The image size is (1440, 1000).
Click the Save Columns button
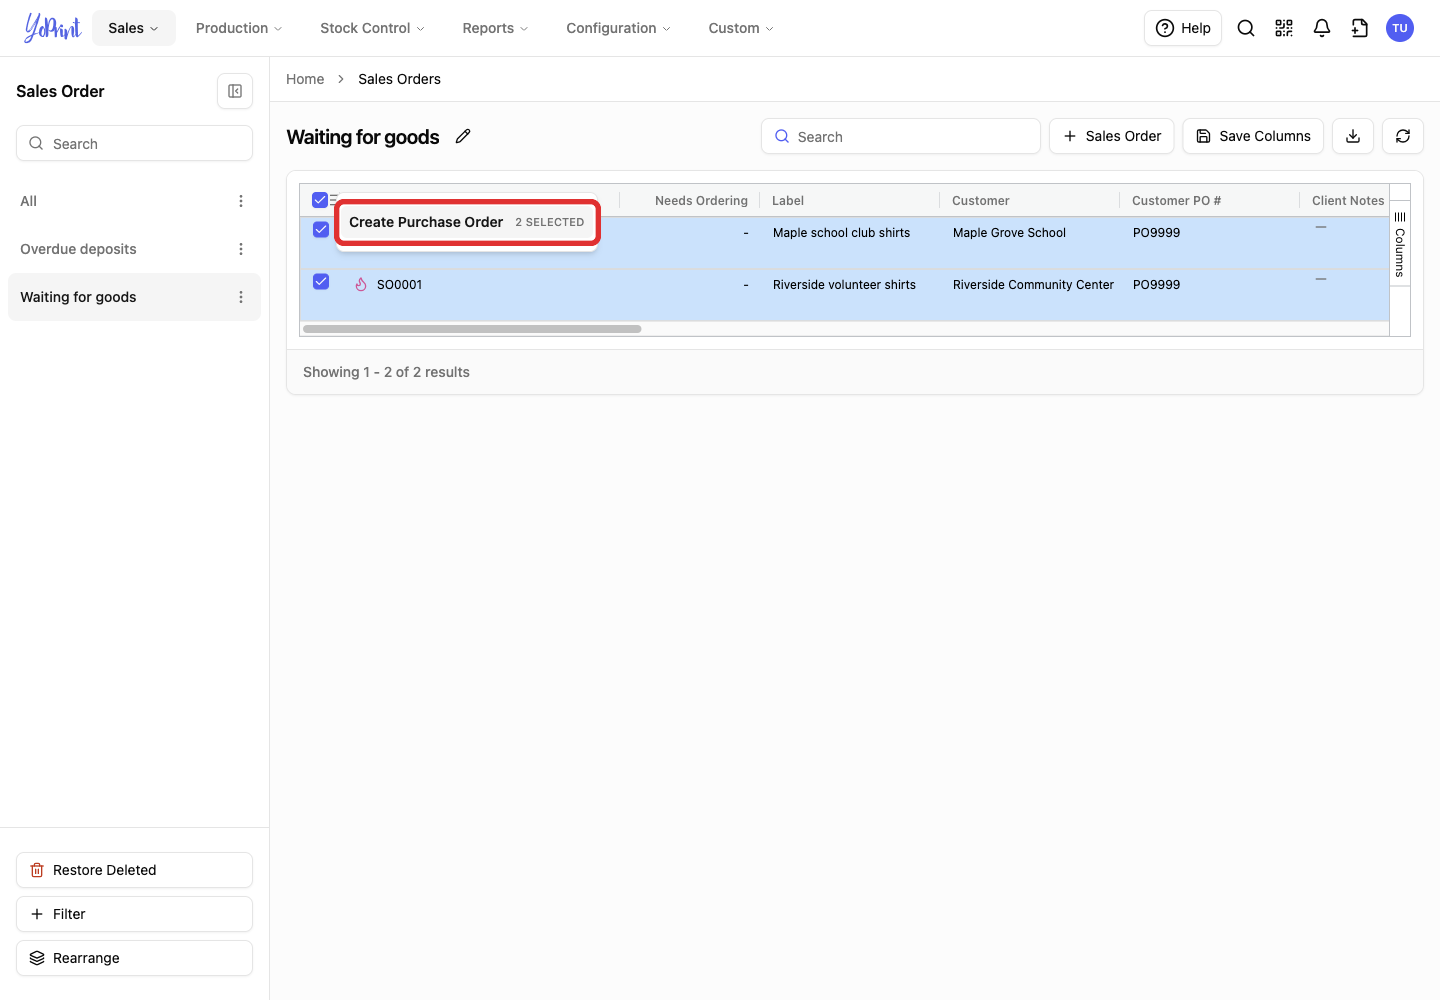pos(1253,136)
